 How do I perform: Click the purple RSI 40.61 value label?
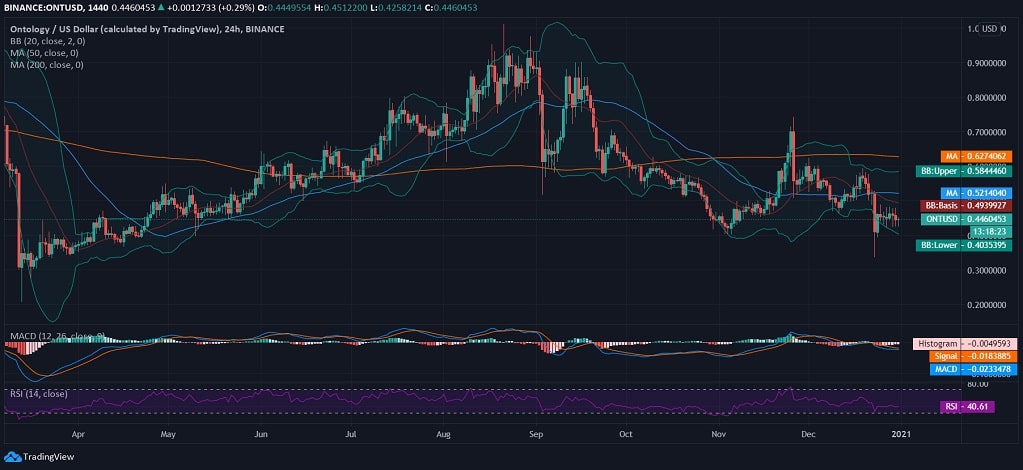click(x=968, y=407)
